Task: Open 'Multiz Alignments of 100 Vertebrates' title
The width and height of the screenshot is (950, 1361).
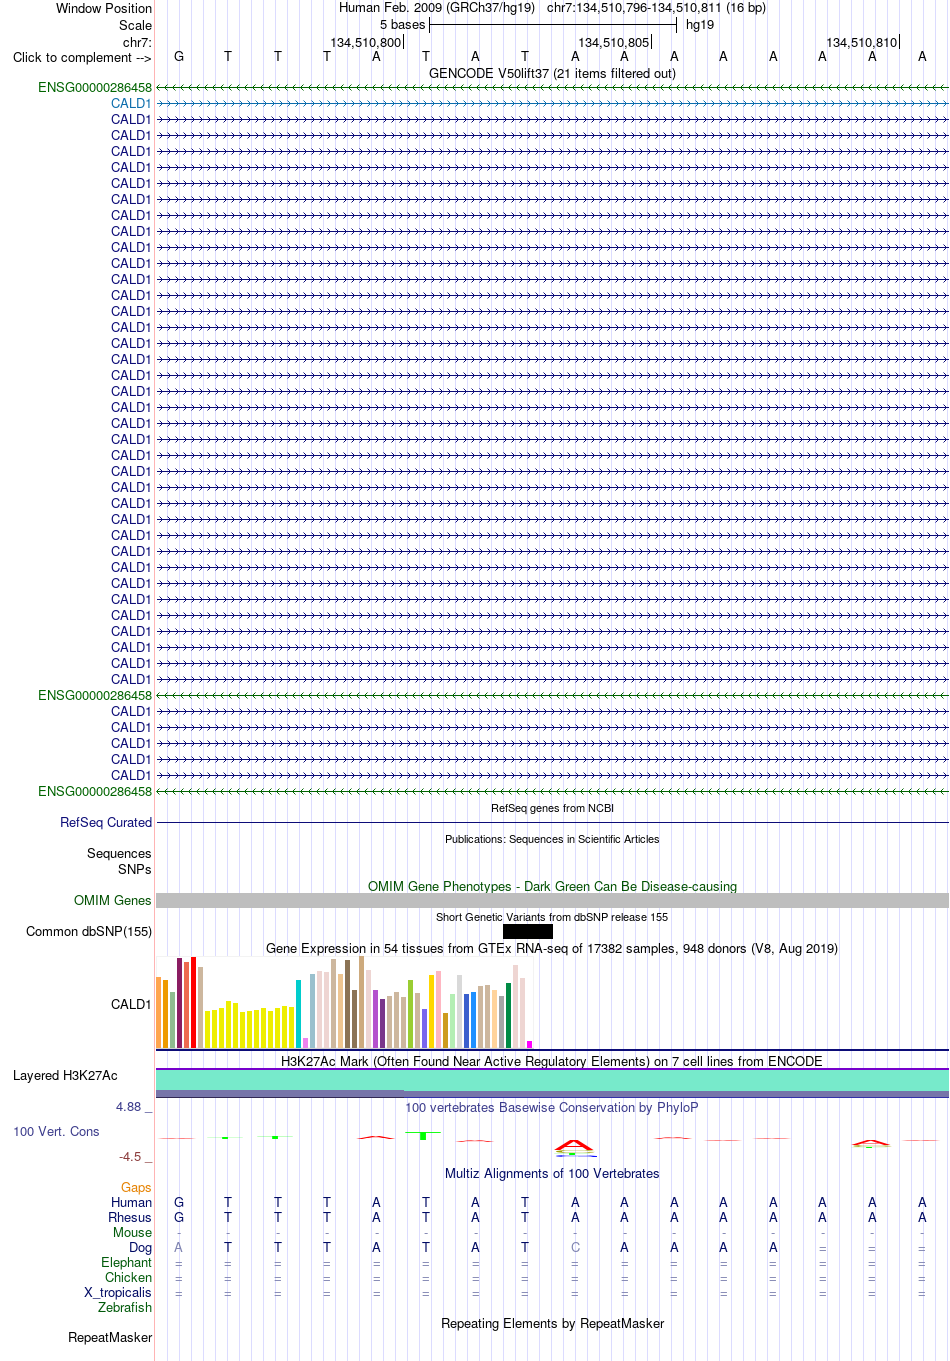Action: [552, 1173]
